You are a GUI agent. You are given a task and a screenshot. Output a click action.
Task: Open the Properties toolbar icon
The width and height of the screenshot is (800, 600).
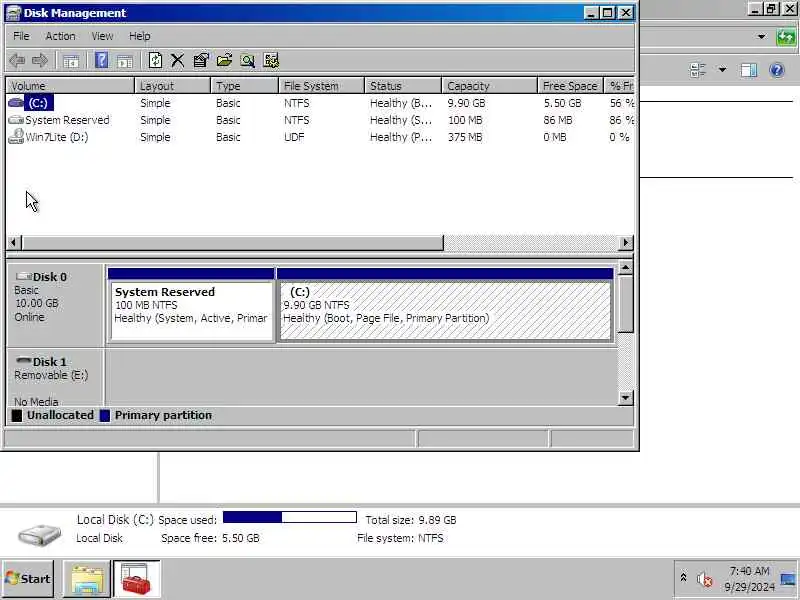(201, 61)
